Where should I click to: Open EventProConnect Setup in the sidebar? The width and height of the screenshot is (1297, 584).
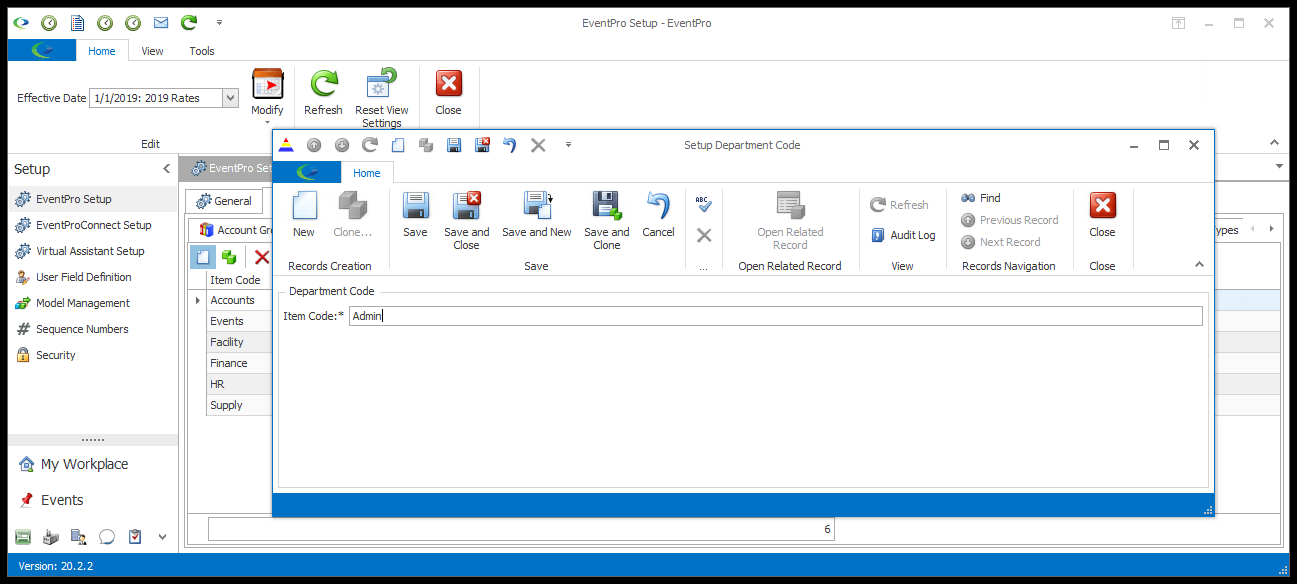93,225
